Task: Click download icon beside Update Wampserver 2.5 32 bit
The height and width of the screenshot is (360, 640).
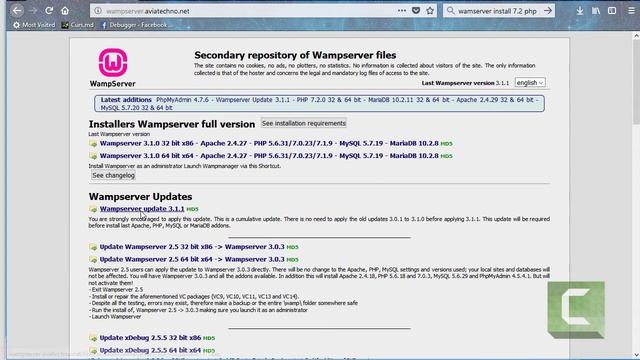Action: (x=93, y=247)
